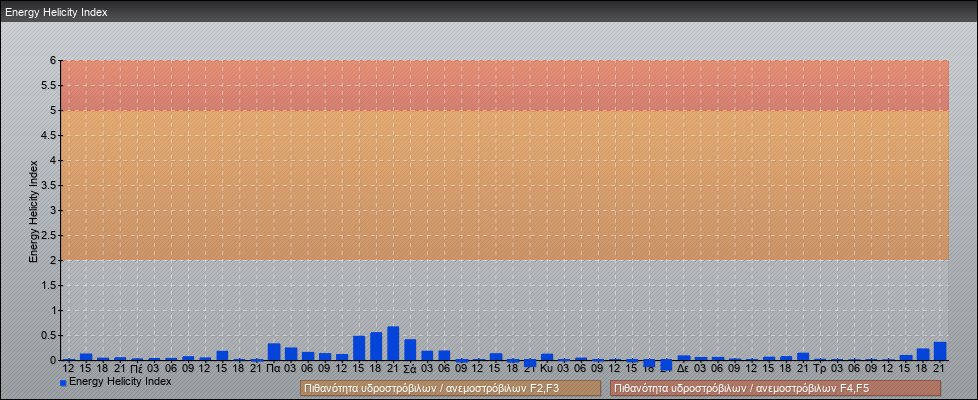Click the blue Energy Helicity Index legend square
Viewport: 978px width, 400px height.
click(x=64, y=382)
